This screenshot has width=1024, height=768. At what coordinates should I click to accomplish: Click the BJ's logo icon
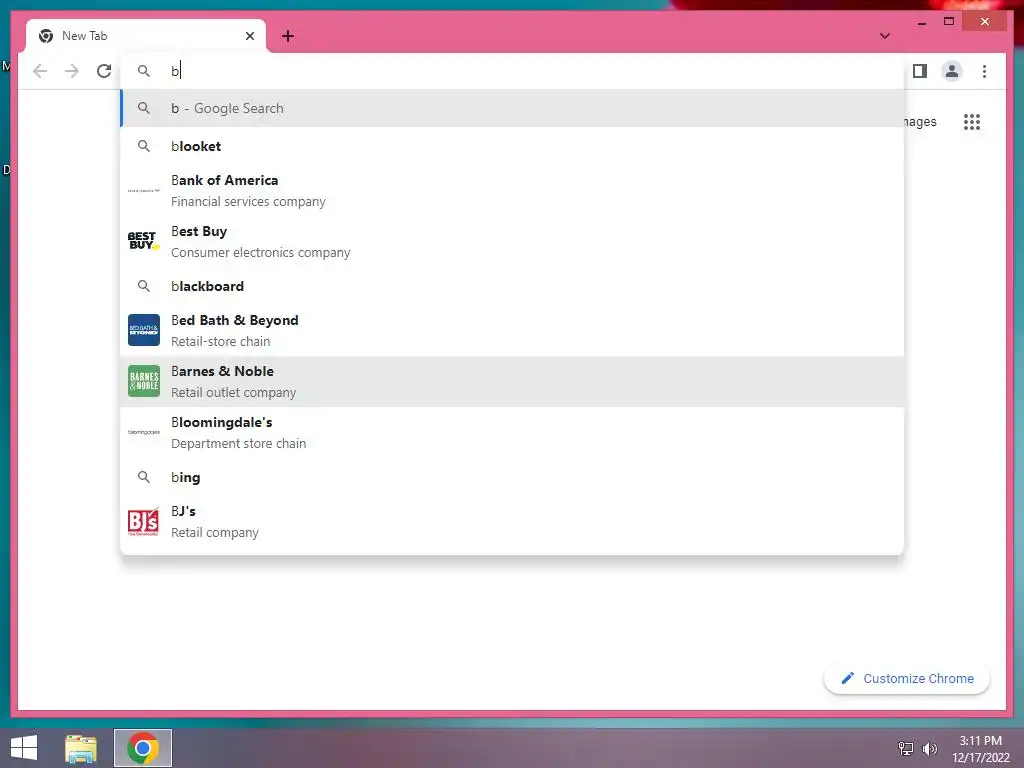[x=144, y=522]
